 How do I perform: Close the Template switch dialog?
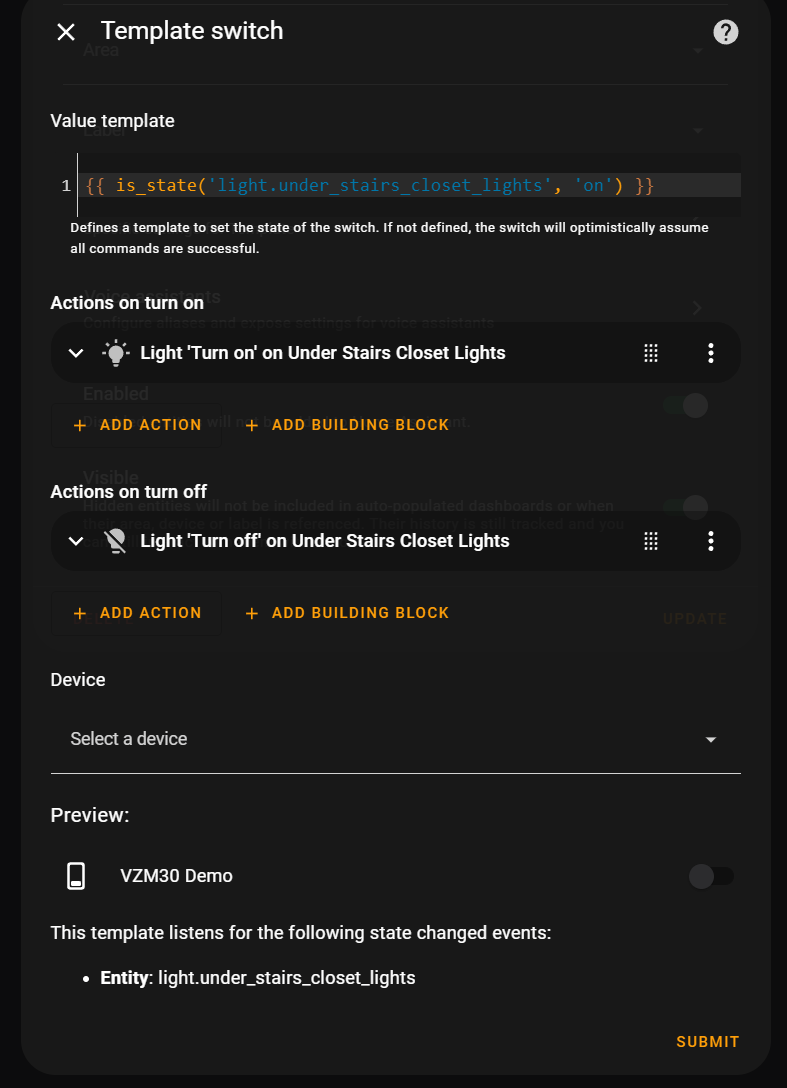pyautogui.click(x=66, y=32)
